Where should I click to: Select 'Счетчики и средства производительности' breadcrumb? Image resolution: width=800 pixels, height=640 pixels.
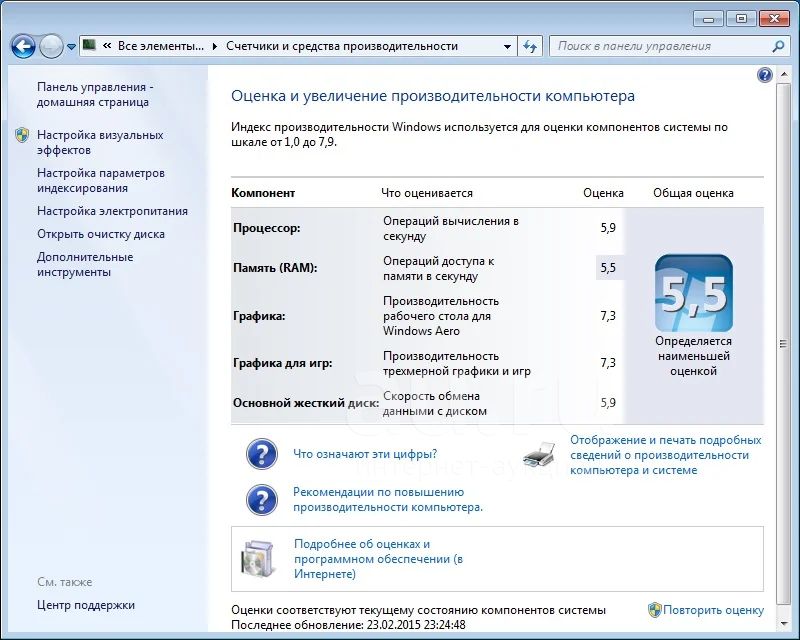click(342, 46)
